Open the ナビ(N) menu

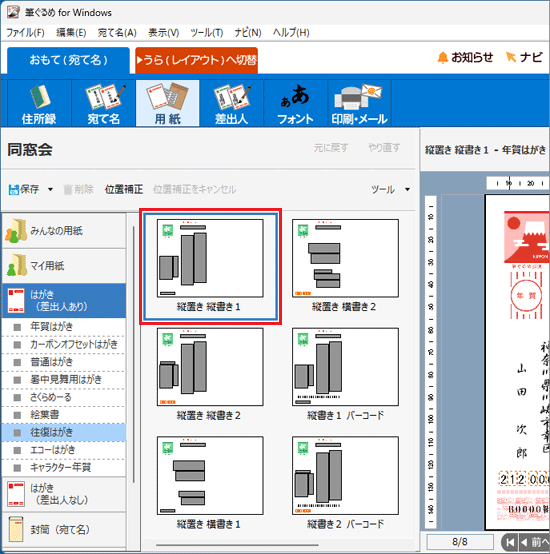(248, 33)
